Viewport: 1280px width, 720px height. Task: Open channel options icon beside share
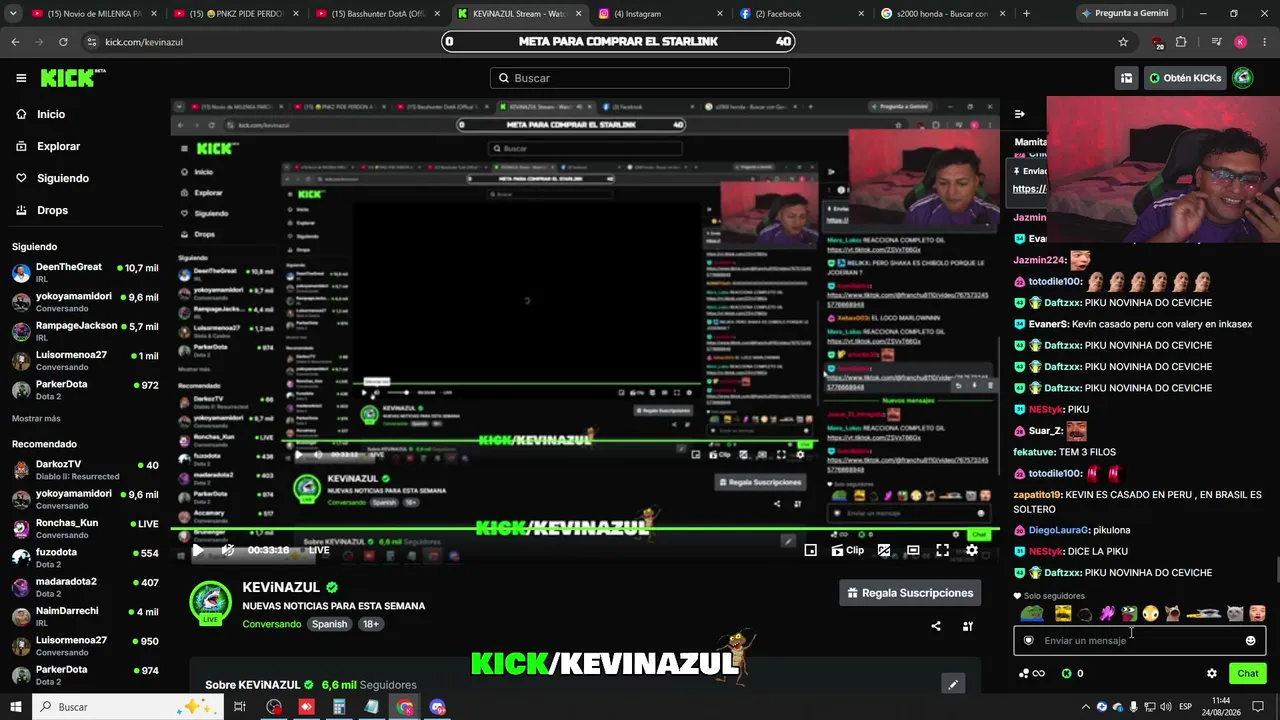tap(968, 626)
